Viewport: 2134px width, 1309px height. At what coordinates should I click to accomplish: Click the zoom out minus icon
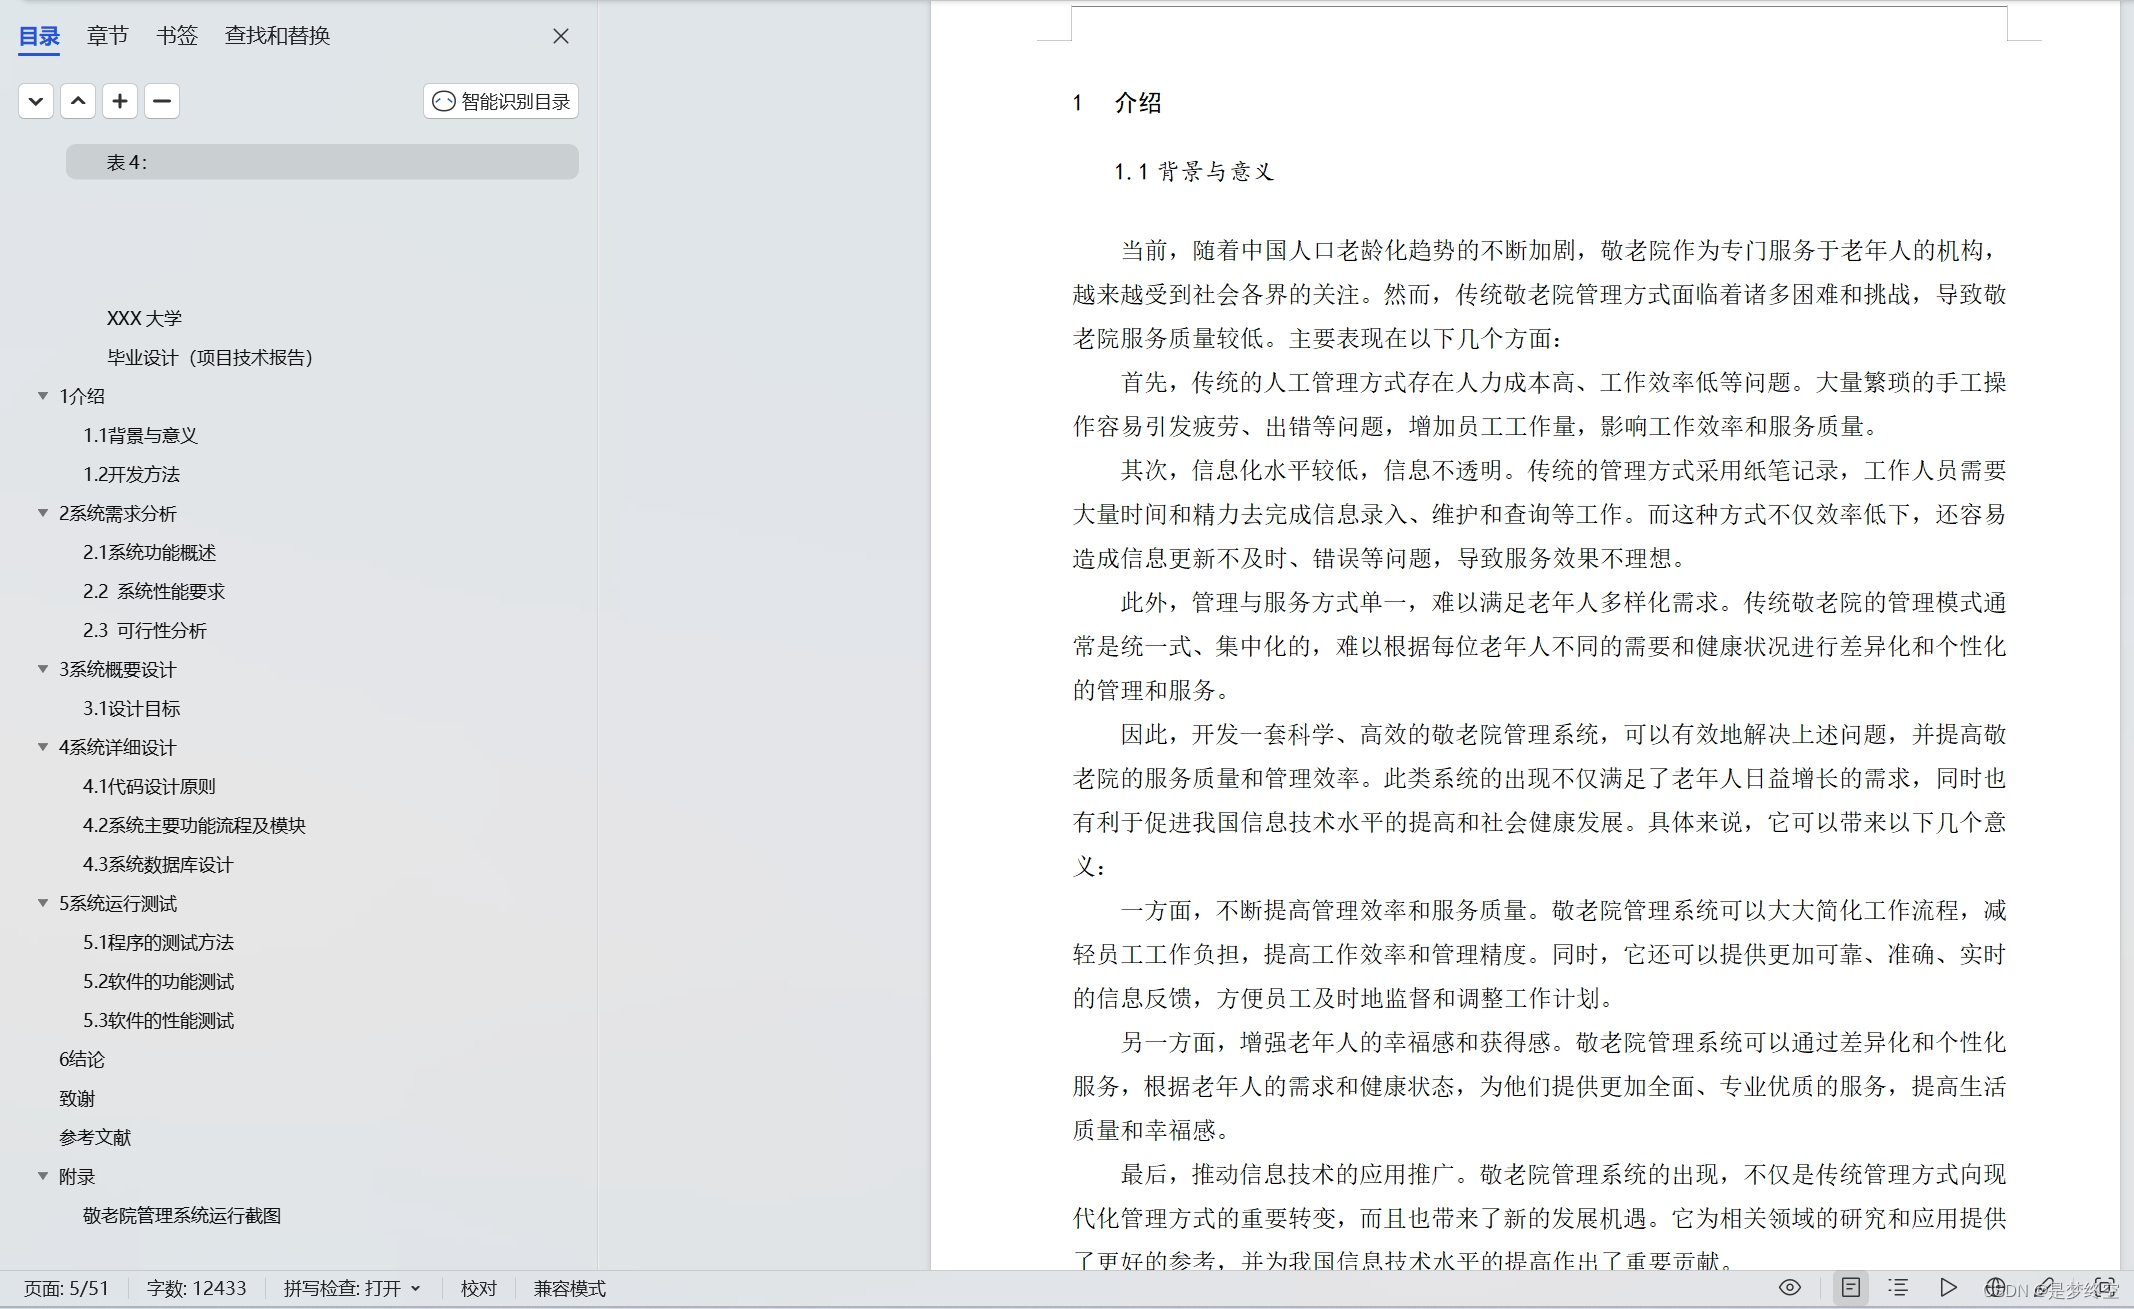coord(162,101)
